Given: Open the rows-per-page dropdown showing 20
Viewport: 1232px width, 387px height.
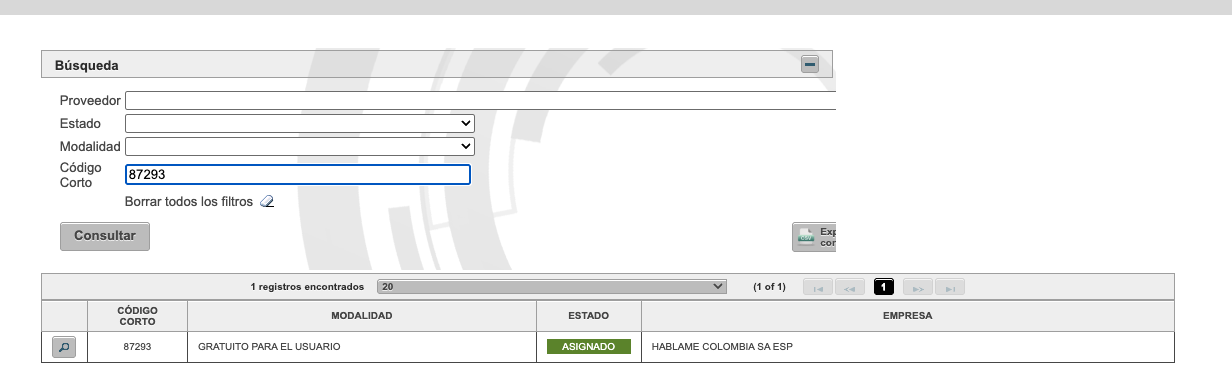Looking at the screenshot, I should tap(551, 287).
